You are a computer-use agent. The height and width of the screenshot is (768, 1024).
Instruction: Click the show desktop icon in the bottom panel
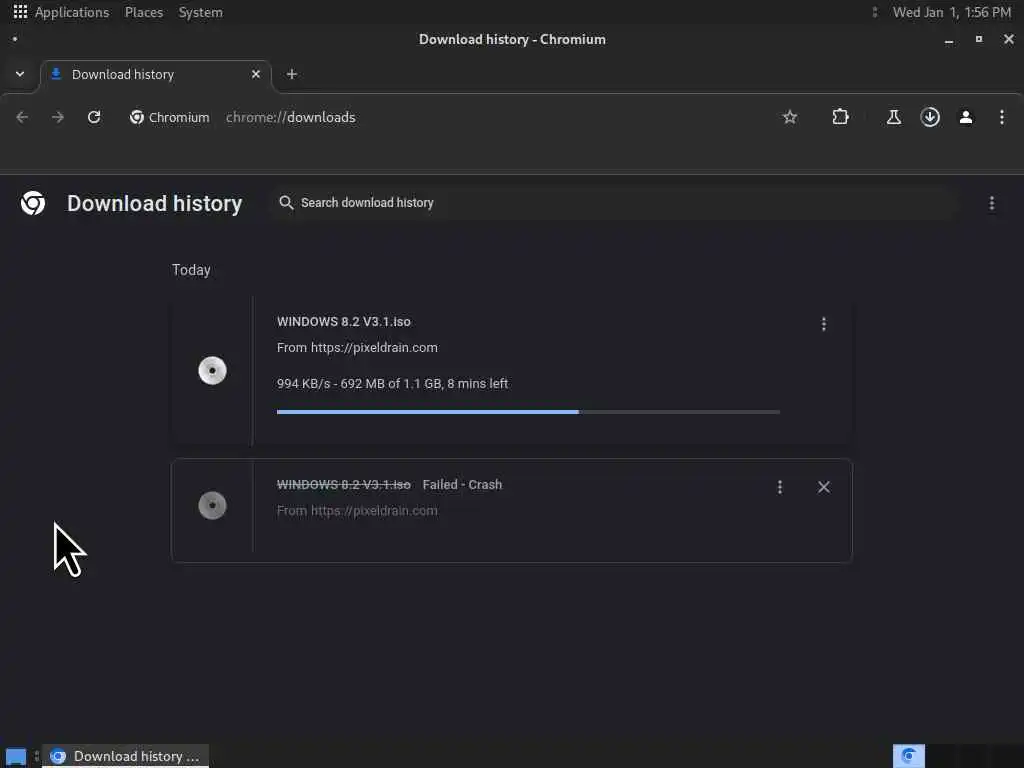tap(16, 757)
